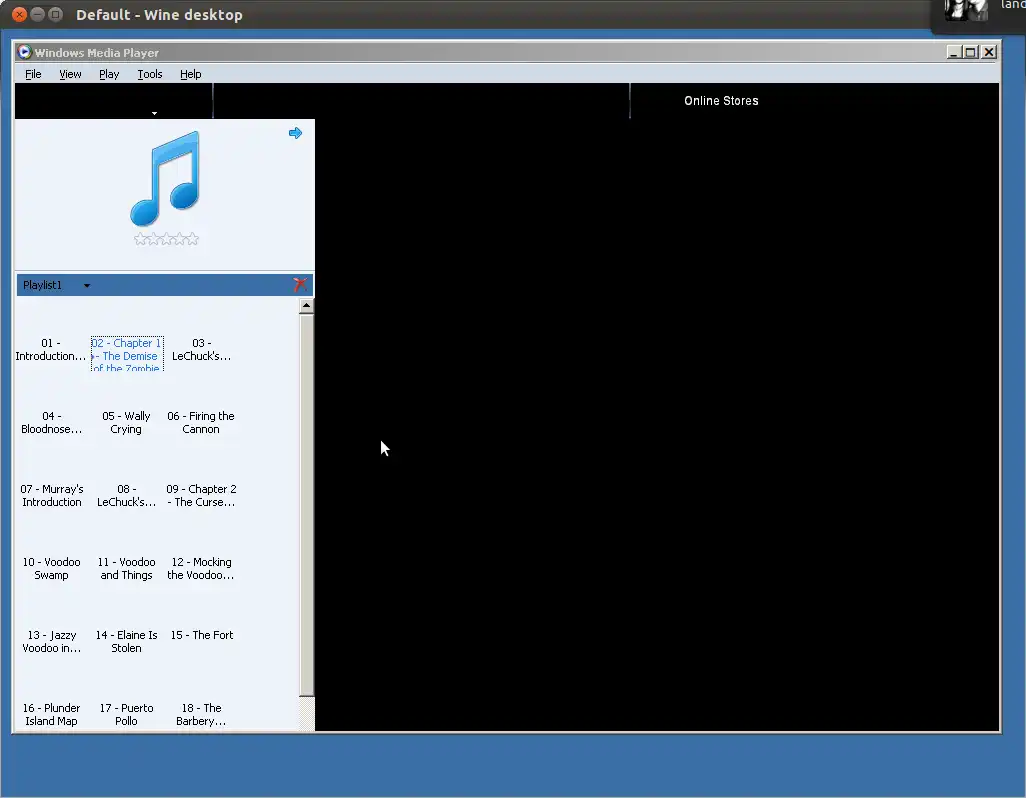The image size is (1026, 798).
Task: Open the File menu
Action: tap(33, 74)
